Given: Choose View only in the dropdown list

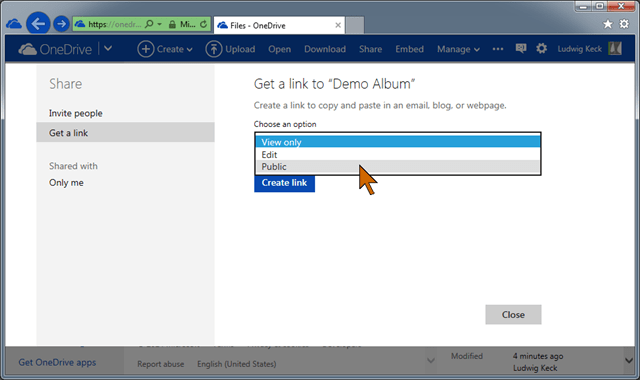Looking at the screenshot, I should point(398,142).
